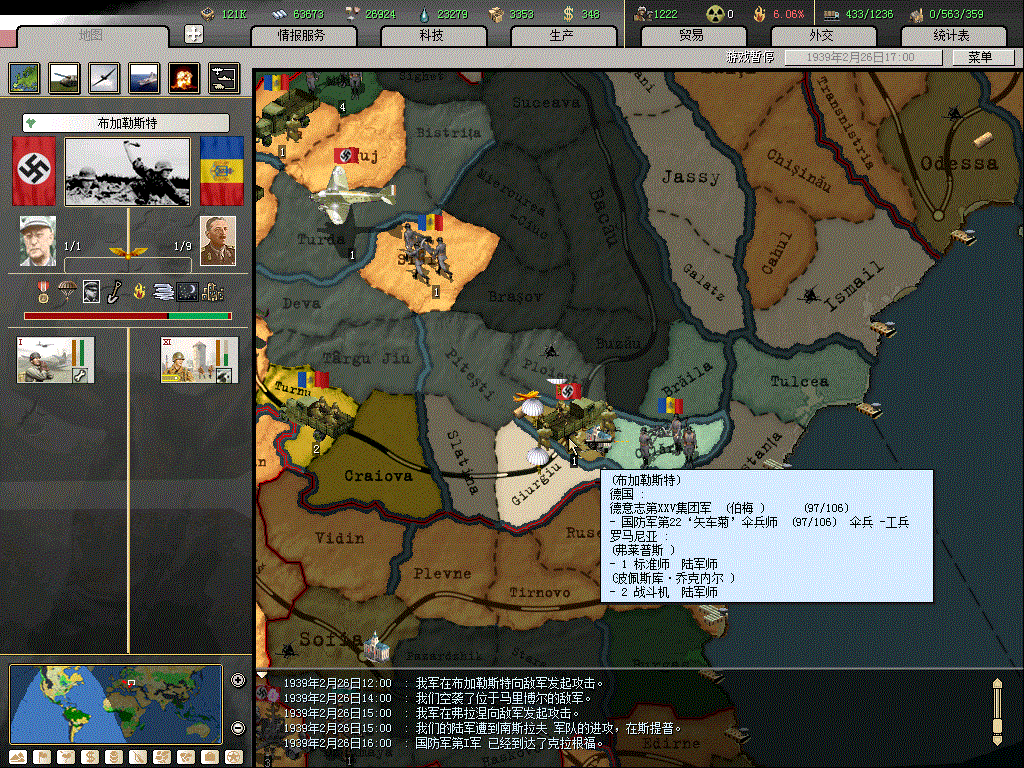This screenshot has height=768, width=1024.
Task: Click the red-green battle progress bar
Action: (x=128, y=316)
